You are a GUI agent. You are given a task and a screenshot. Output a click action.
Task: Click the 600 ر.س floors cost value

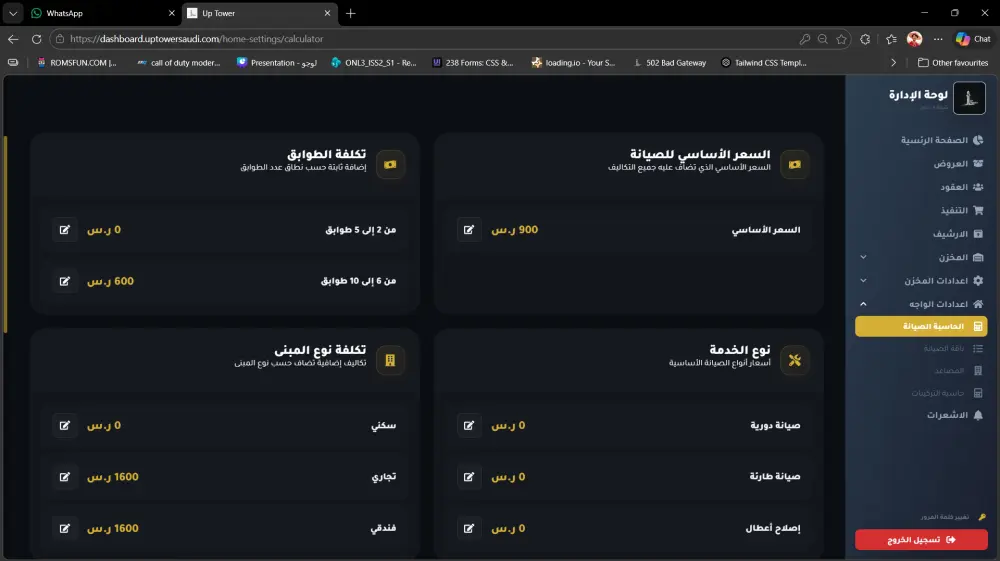coord(110,281)
